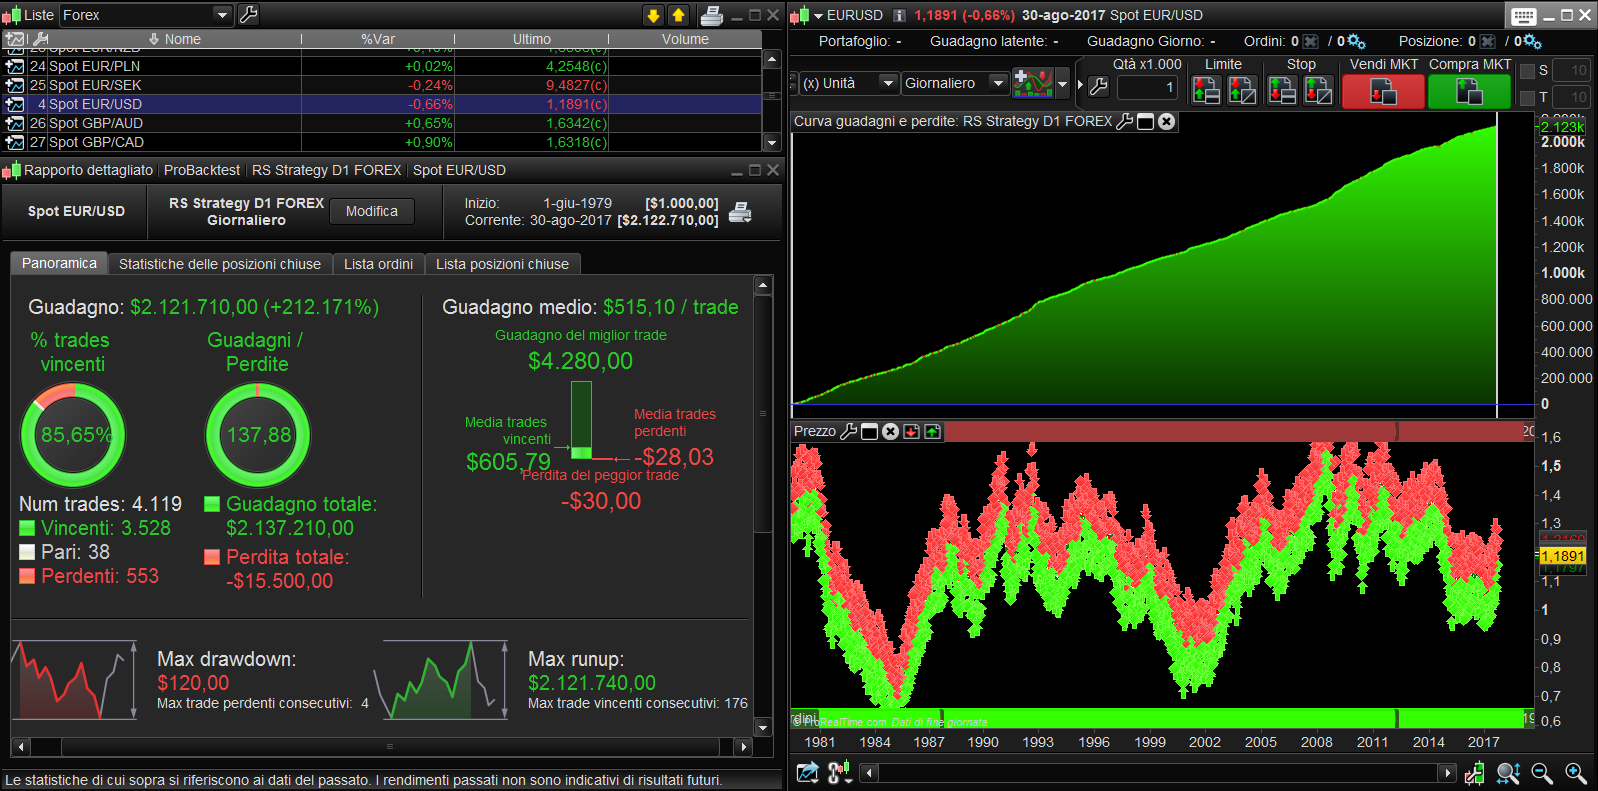Open the Liste window wrench settings
This screenshot has height=791, width=1598.
(249, 14)
